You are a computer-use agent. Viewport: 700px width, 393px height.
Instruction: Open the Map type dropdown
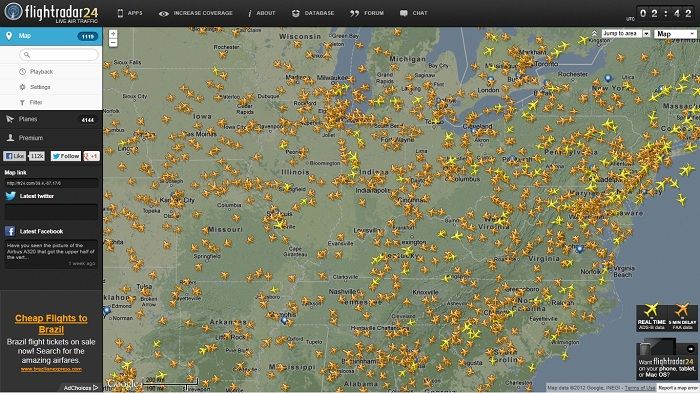click(x=675, y=33)
